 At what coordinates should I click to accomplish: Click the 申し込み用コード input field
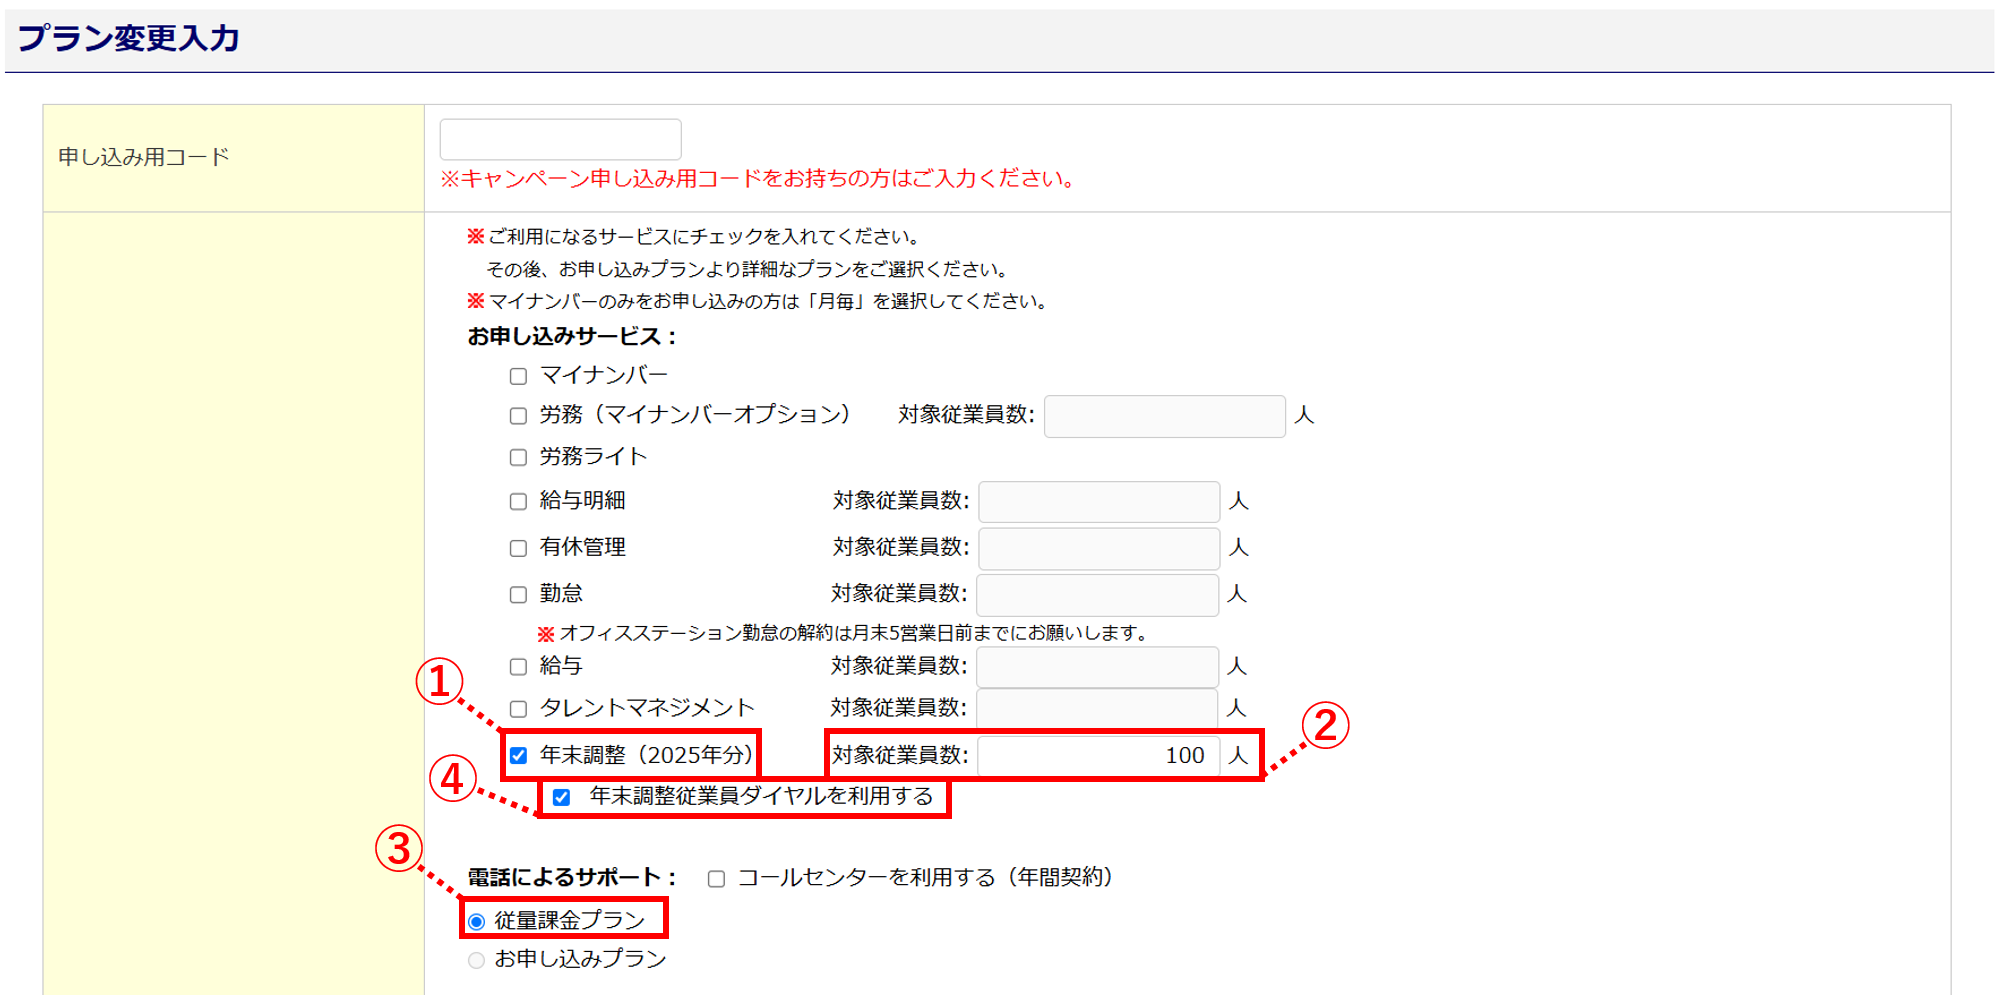pyautogui.click(x=560, y=139)
